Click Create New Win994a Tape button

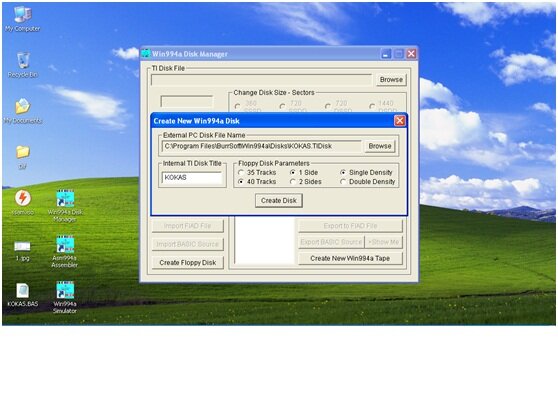point(350,258)
